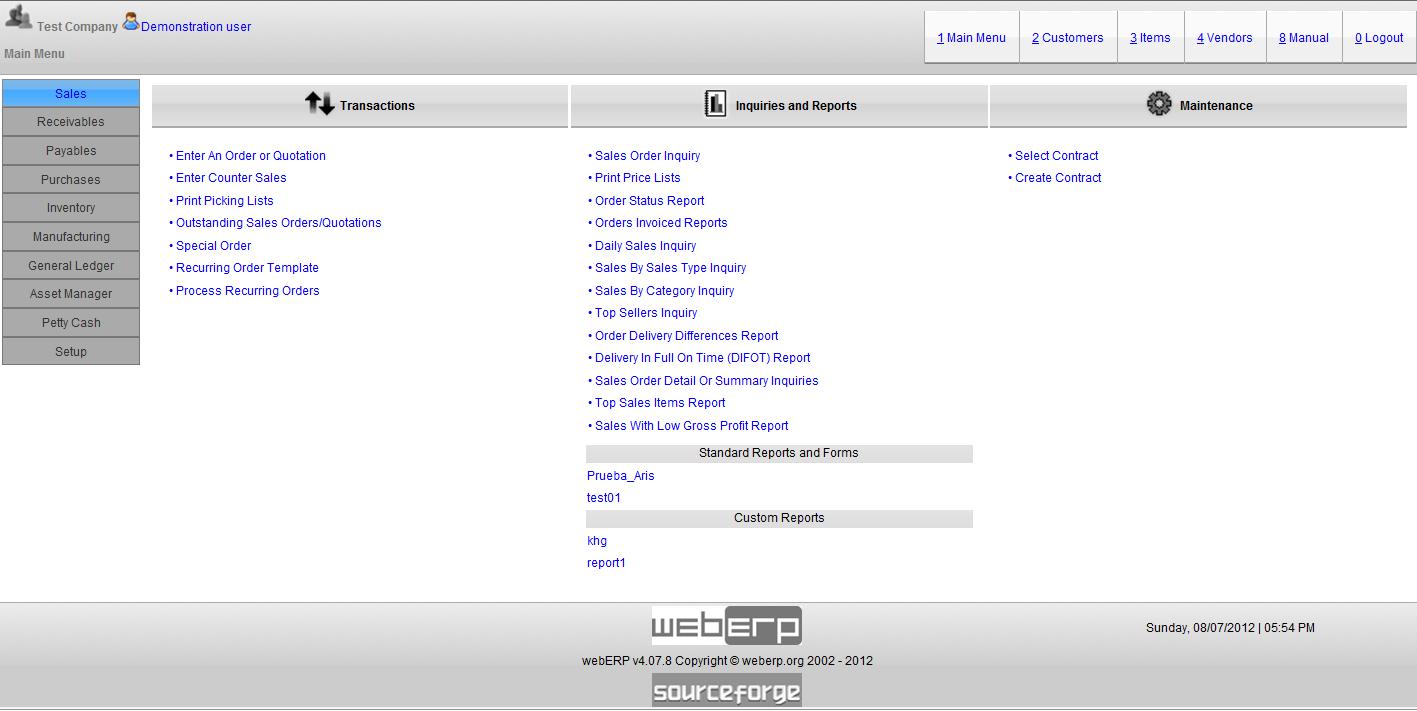Go to the Vendors section
Image resolution: width=1417 pixels, height=711 pixels.
pyautogui.click(x=1224, y=36)
